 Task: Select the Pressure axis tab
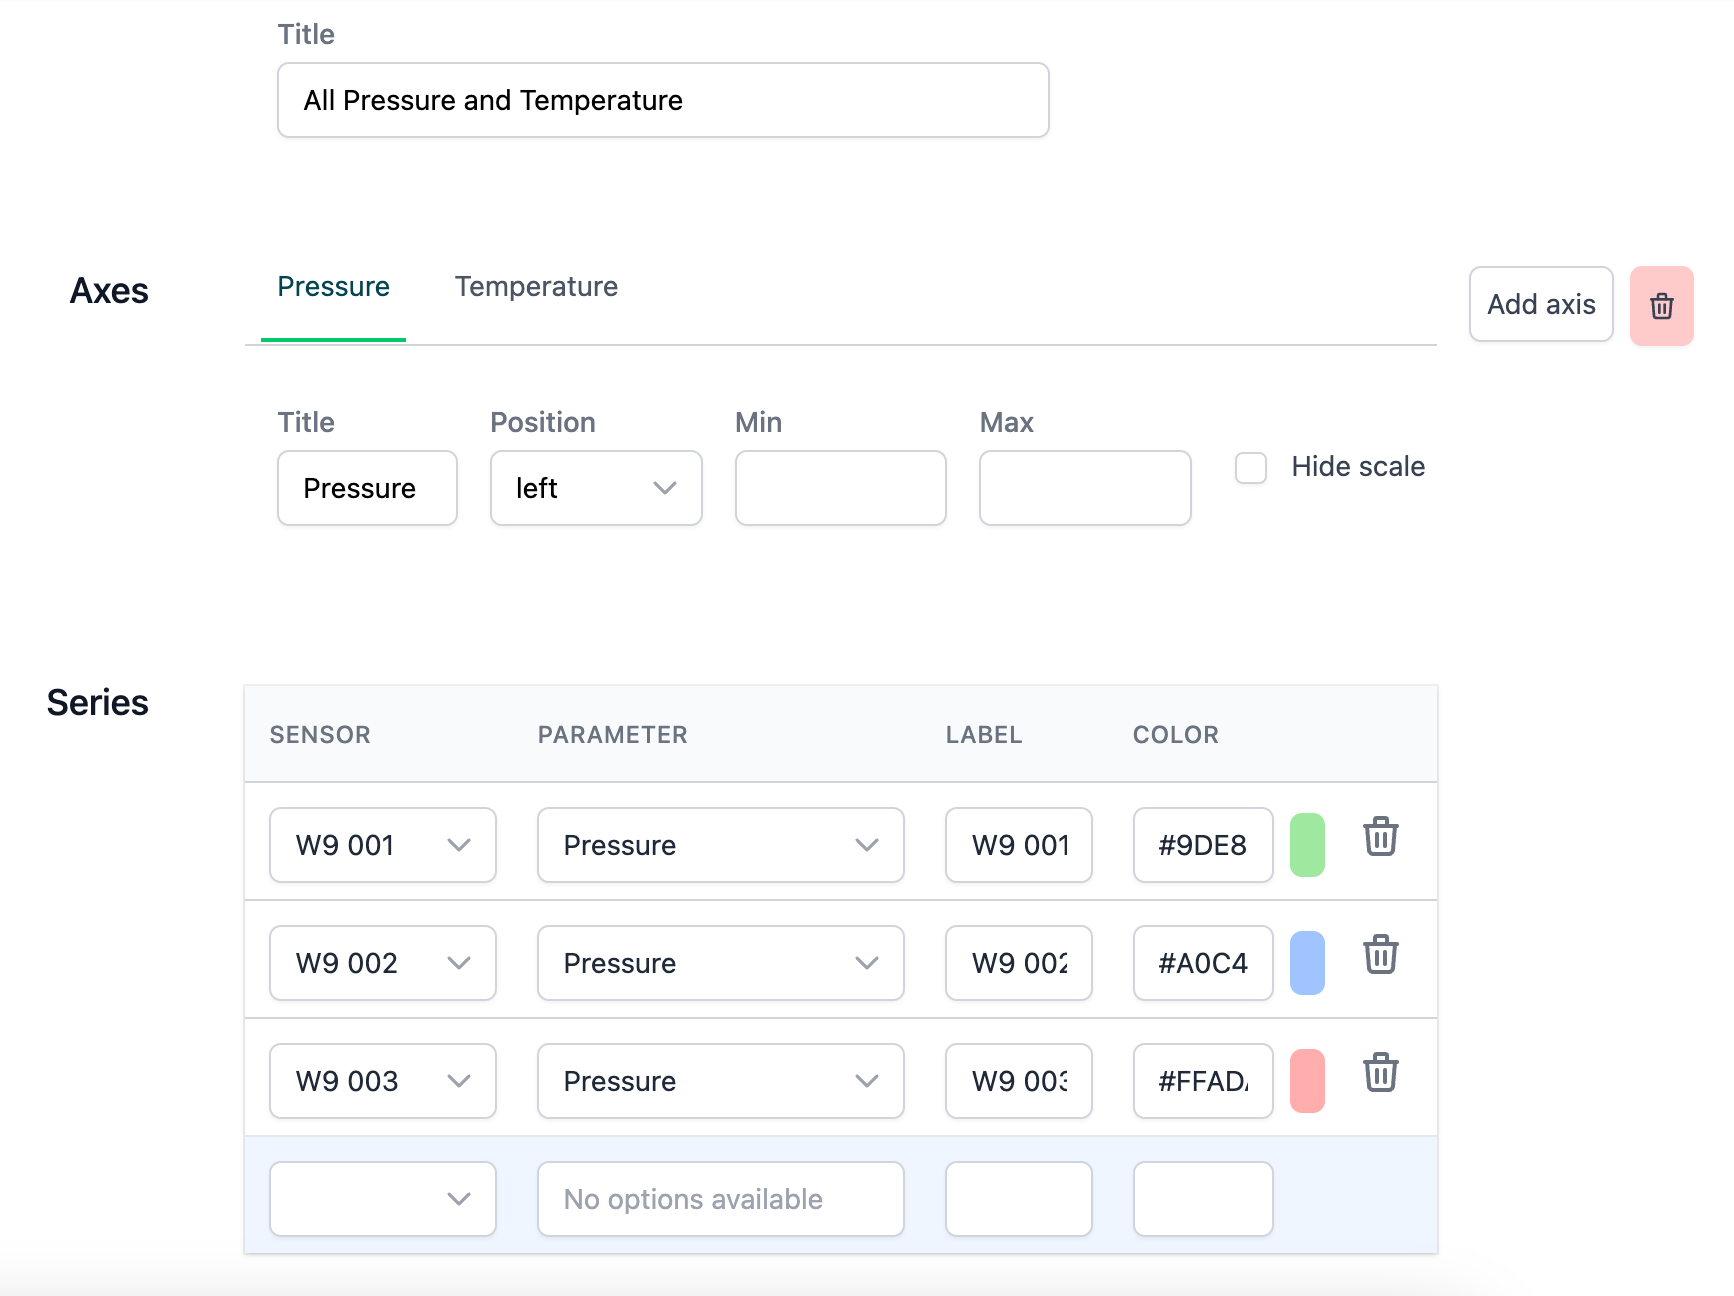333,287
